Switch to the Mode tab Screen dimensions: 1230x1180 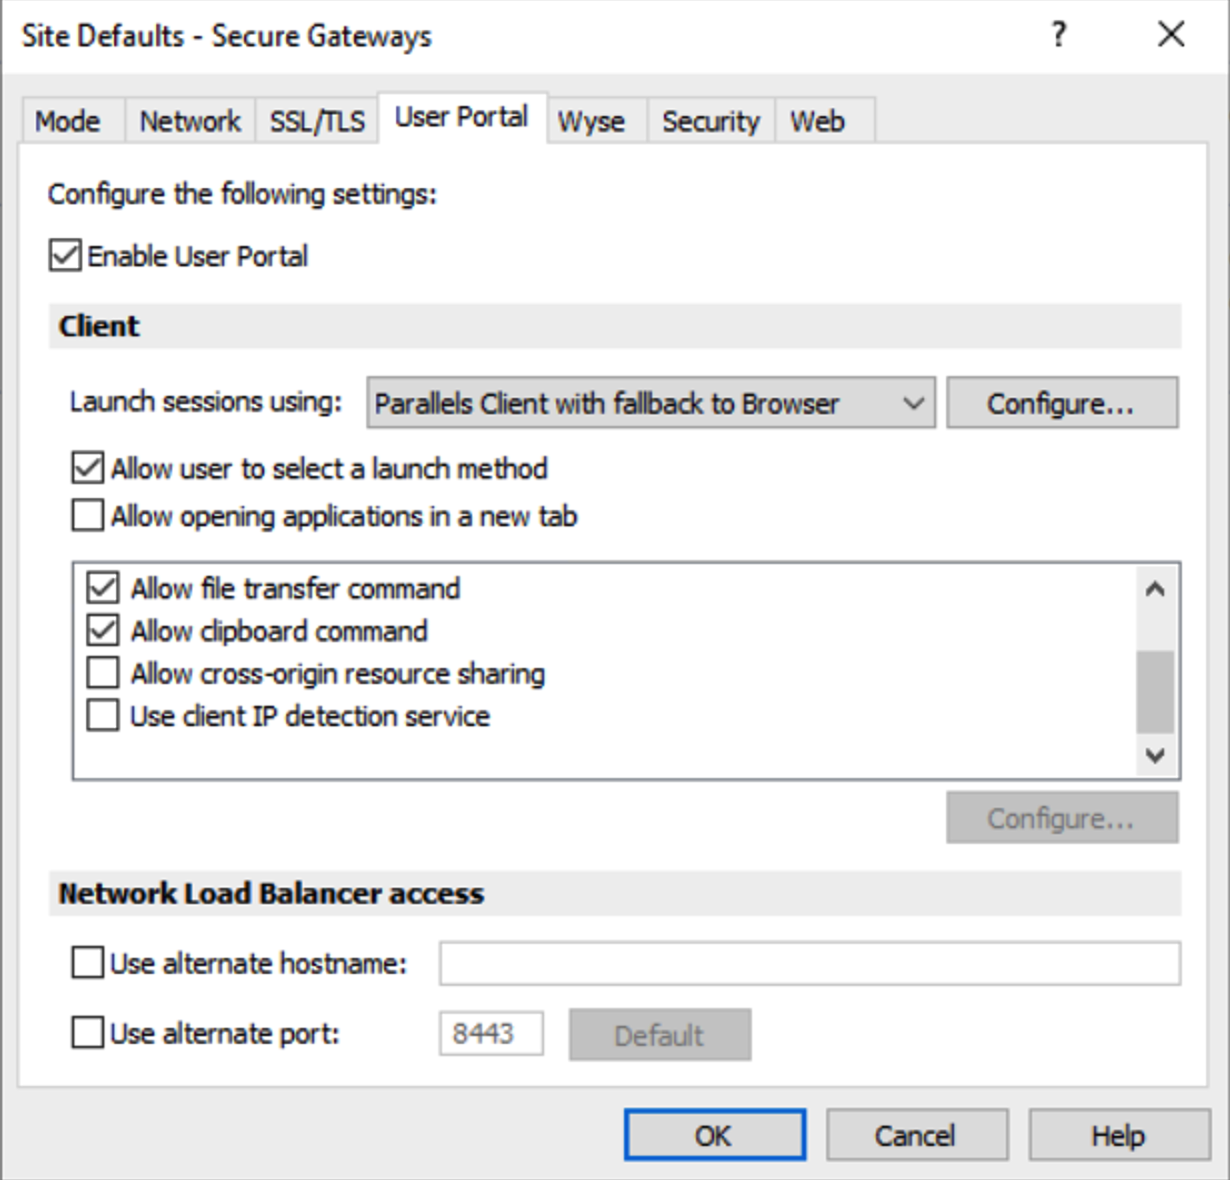(x=68, y=121)
